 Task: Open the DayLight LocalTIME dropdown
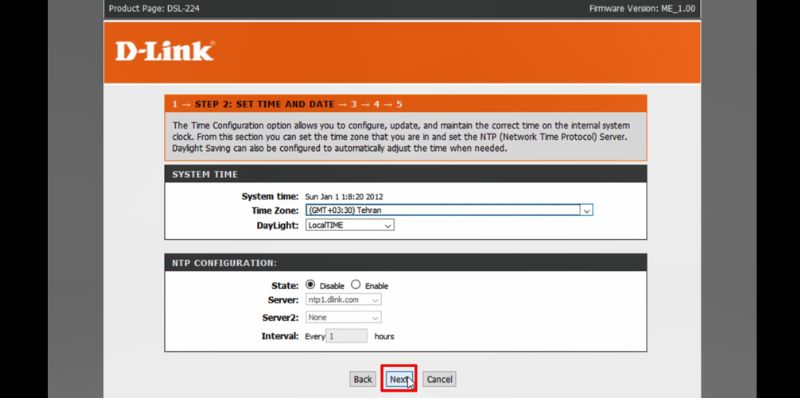click(349, 225)
